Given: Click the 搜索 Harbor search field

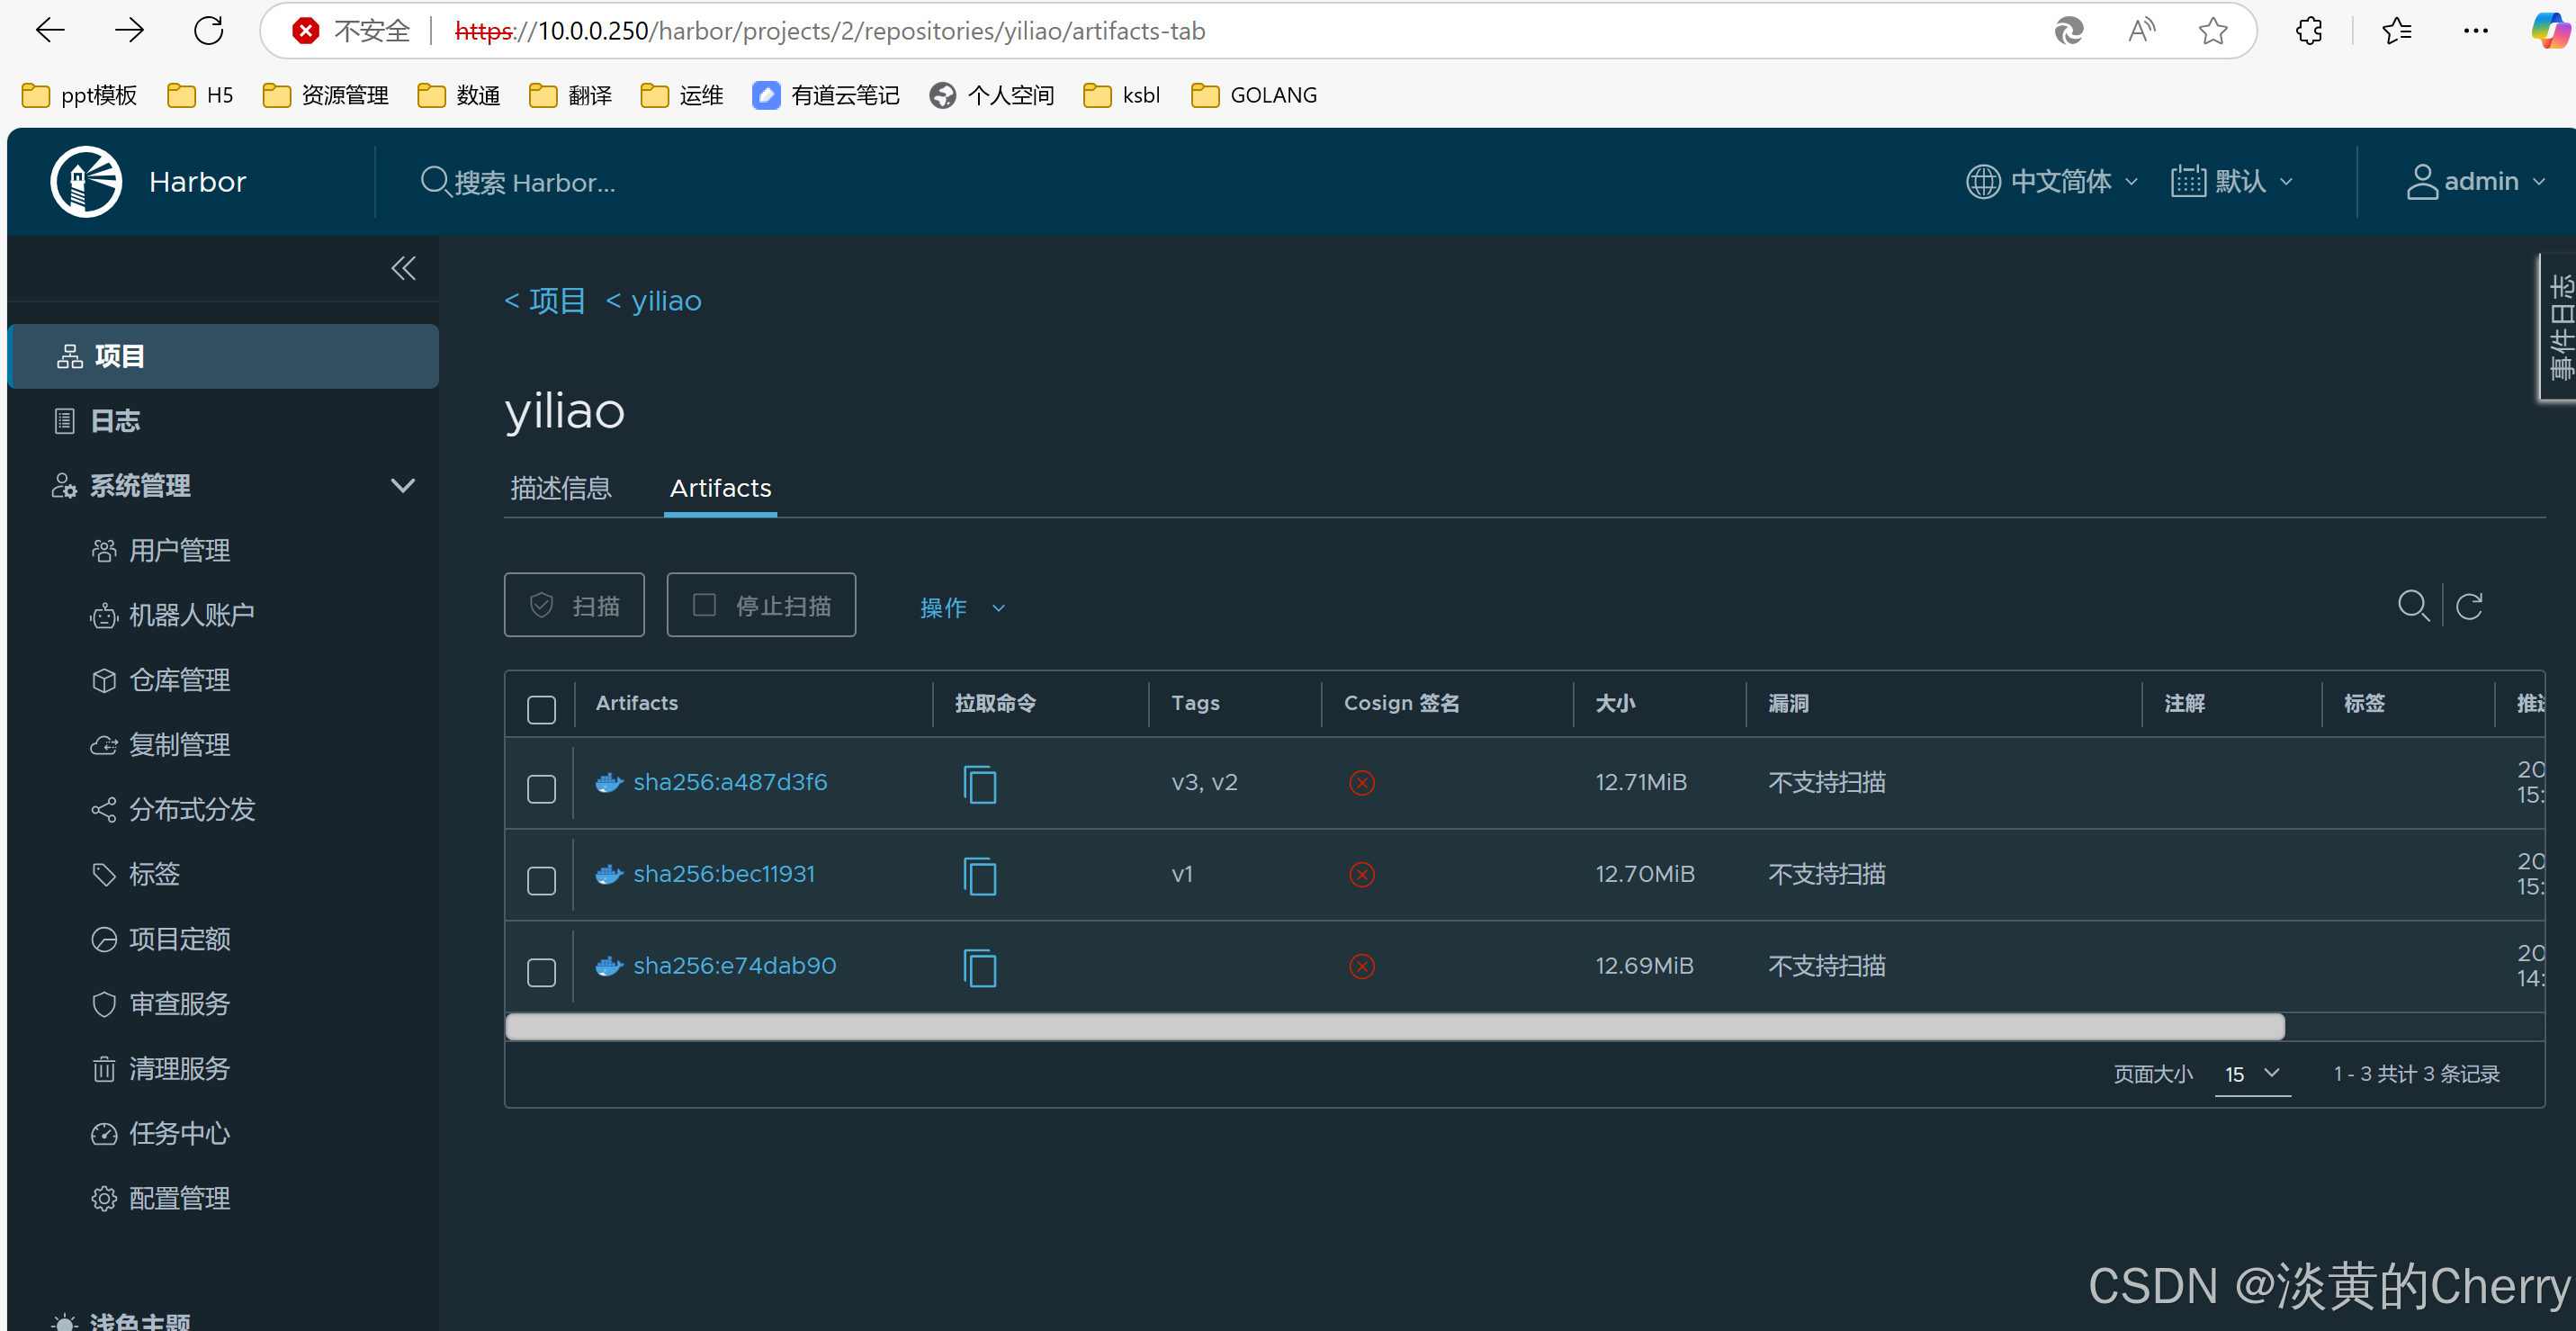Looking at the screenshot, I should coord(534,183).
